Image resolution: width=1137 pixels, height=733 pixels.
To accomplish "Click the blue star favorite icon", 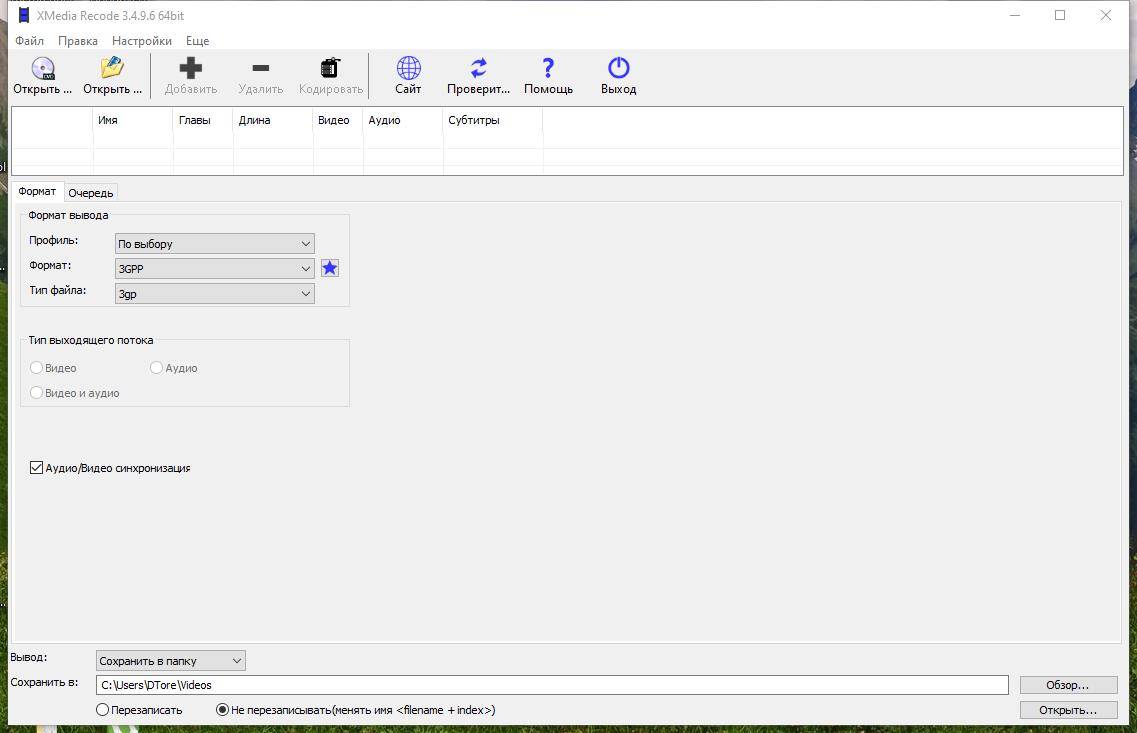I will point(330,268).
